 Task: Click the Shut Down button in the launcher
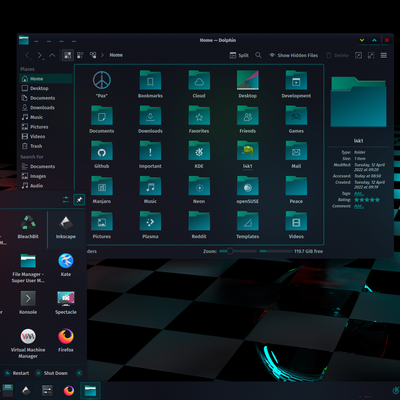[x=52, y=373]
